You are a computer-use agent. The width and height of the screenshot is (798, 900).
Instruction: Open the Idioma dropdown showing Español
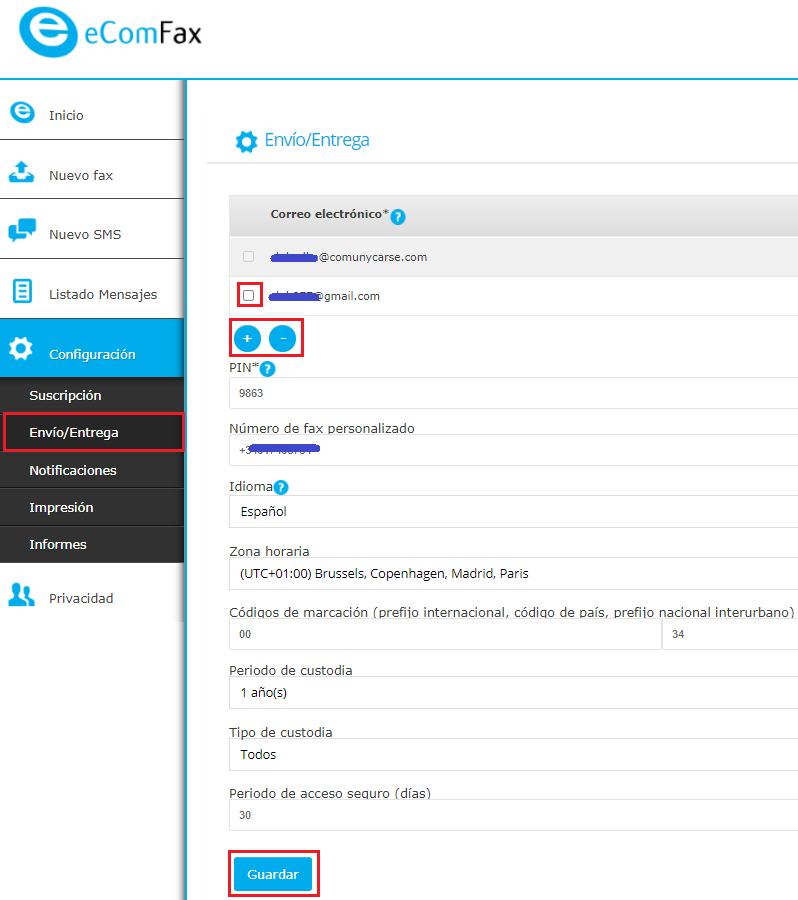(x=513, y=511)
